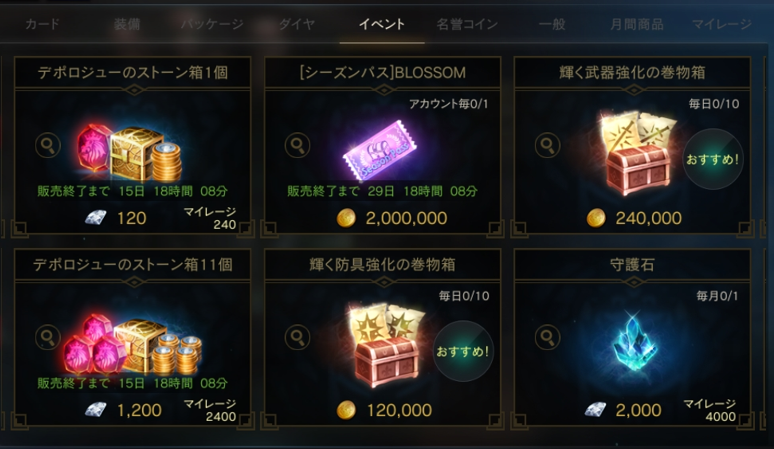Viewport: 774px width, 449px height.
Task: Open magnifier preview for 輝く武器強化の巻物箱
Action: [x=547, y=145]
